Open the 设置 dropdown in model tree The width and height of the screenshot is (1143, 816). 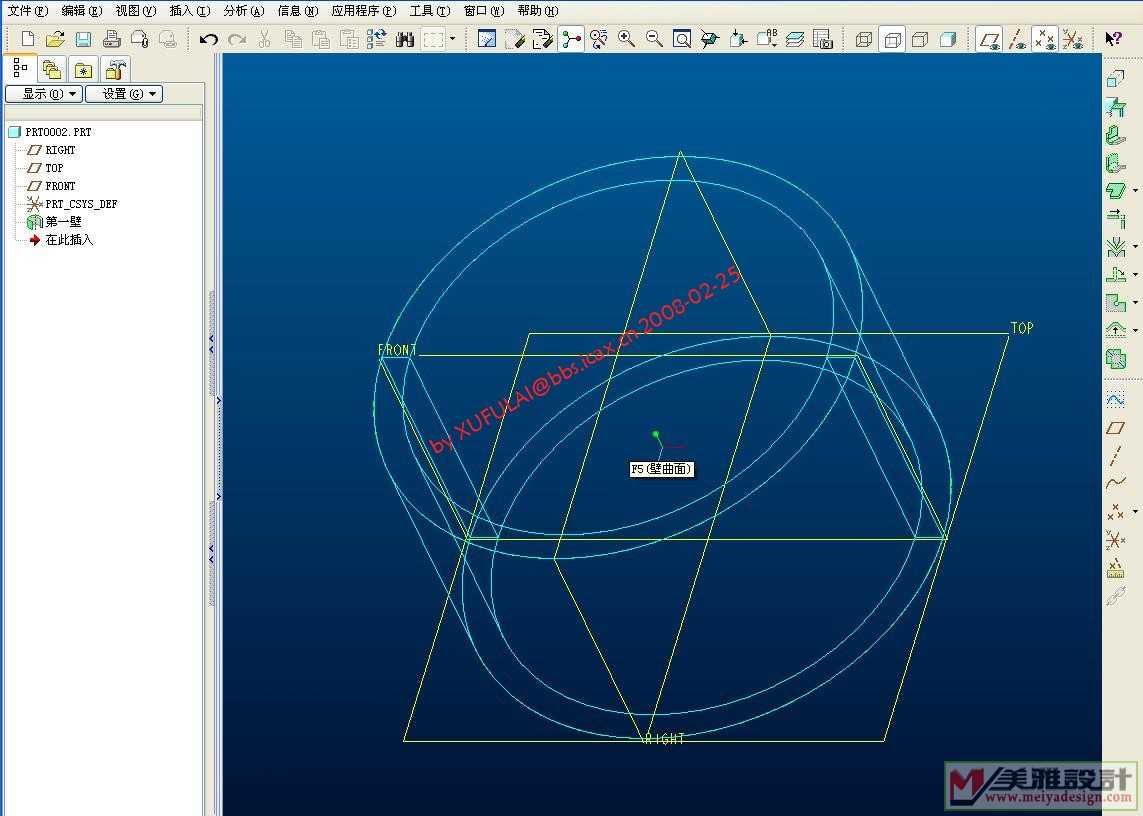tap(123, 94)
